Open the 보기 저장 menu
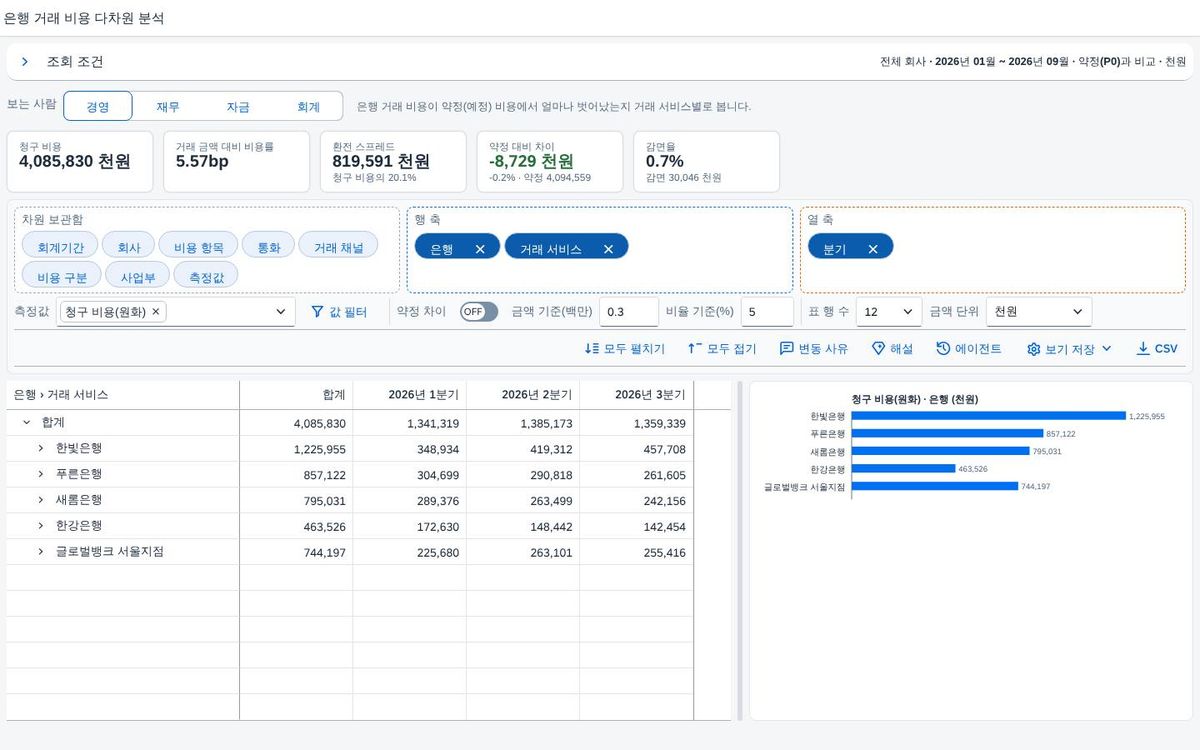Screen dimensions: 1200x750 (x=1069, y=349)
